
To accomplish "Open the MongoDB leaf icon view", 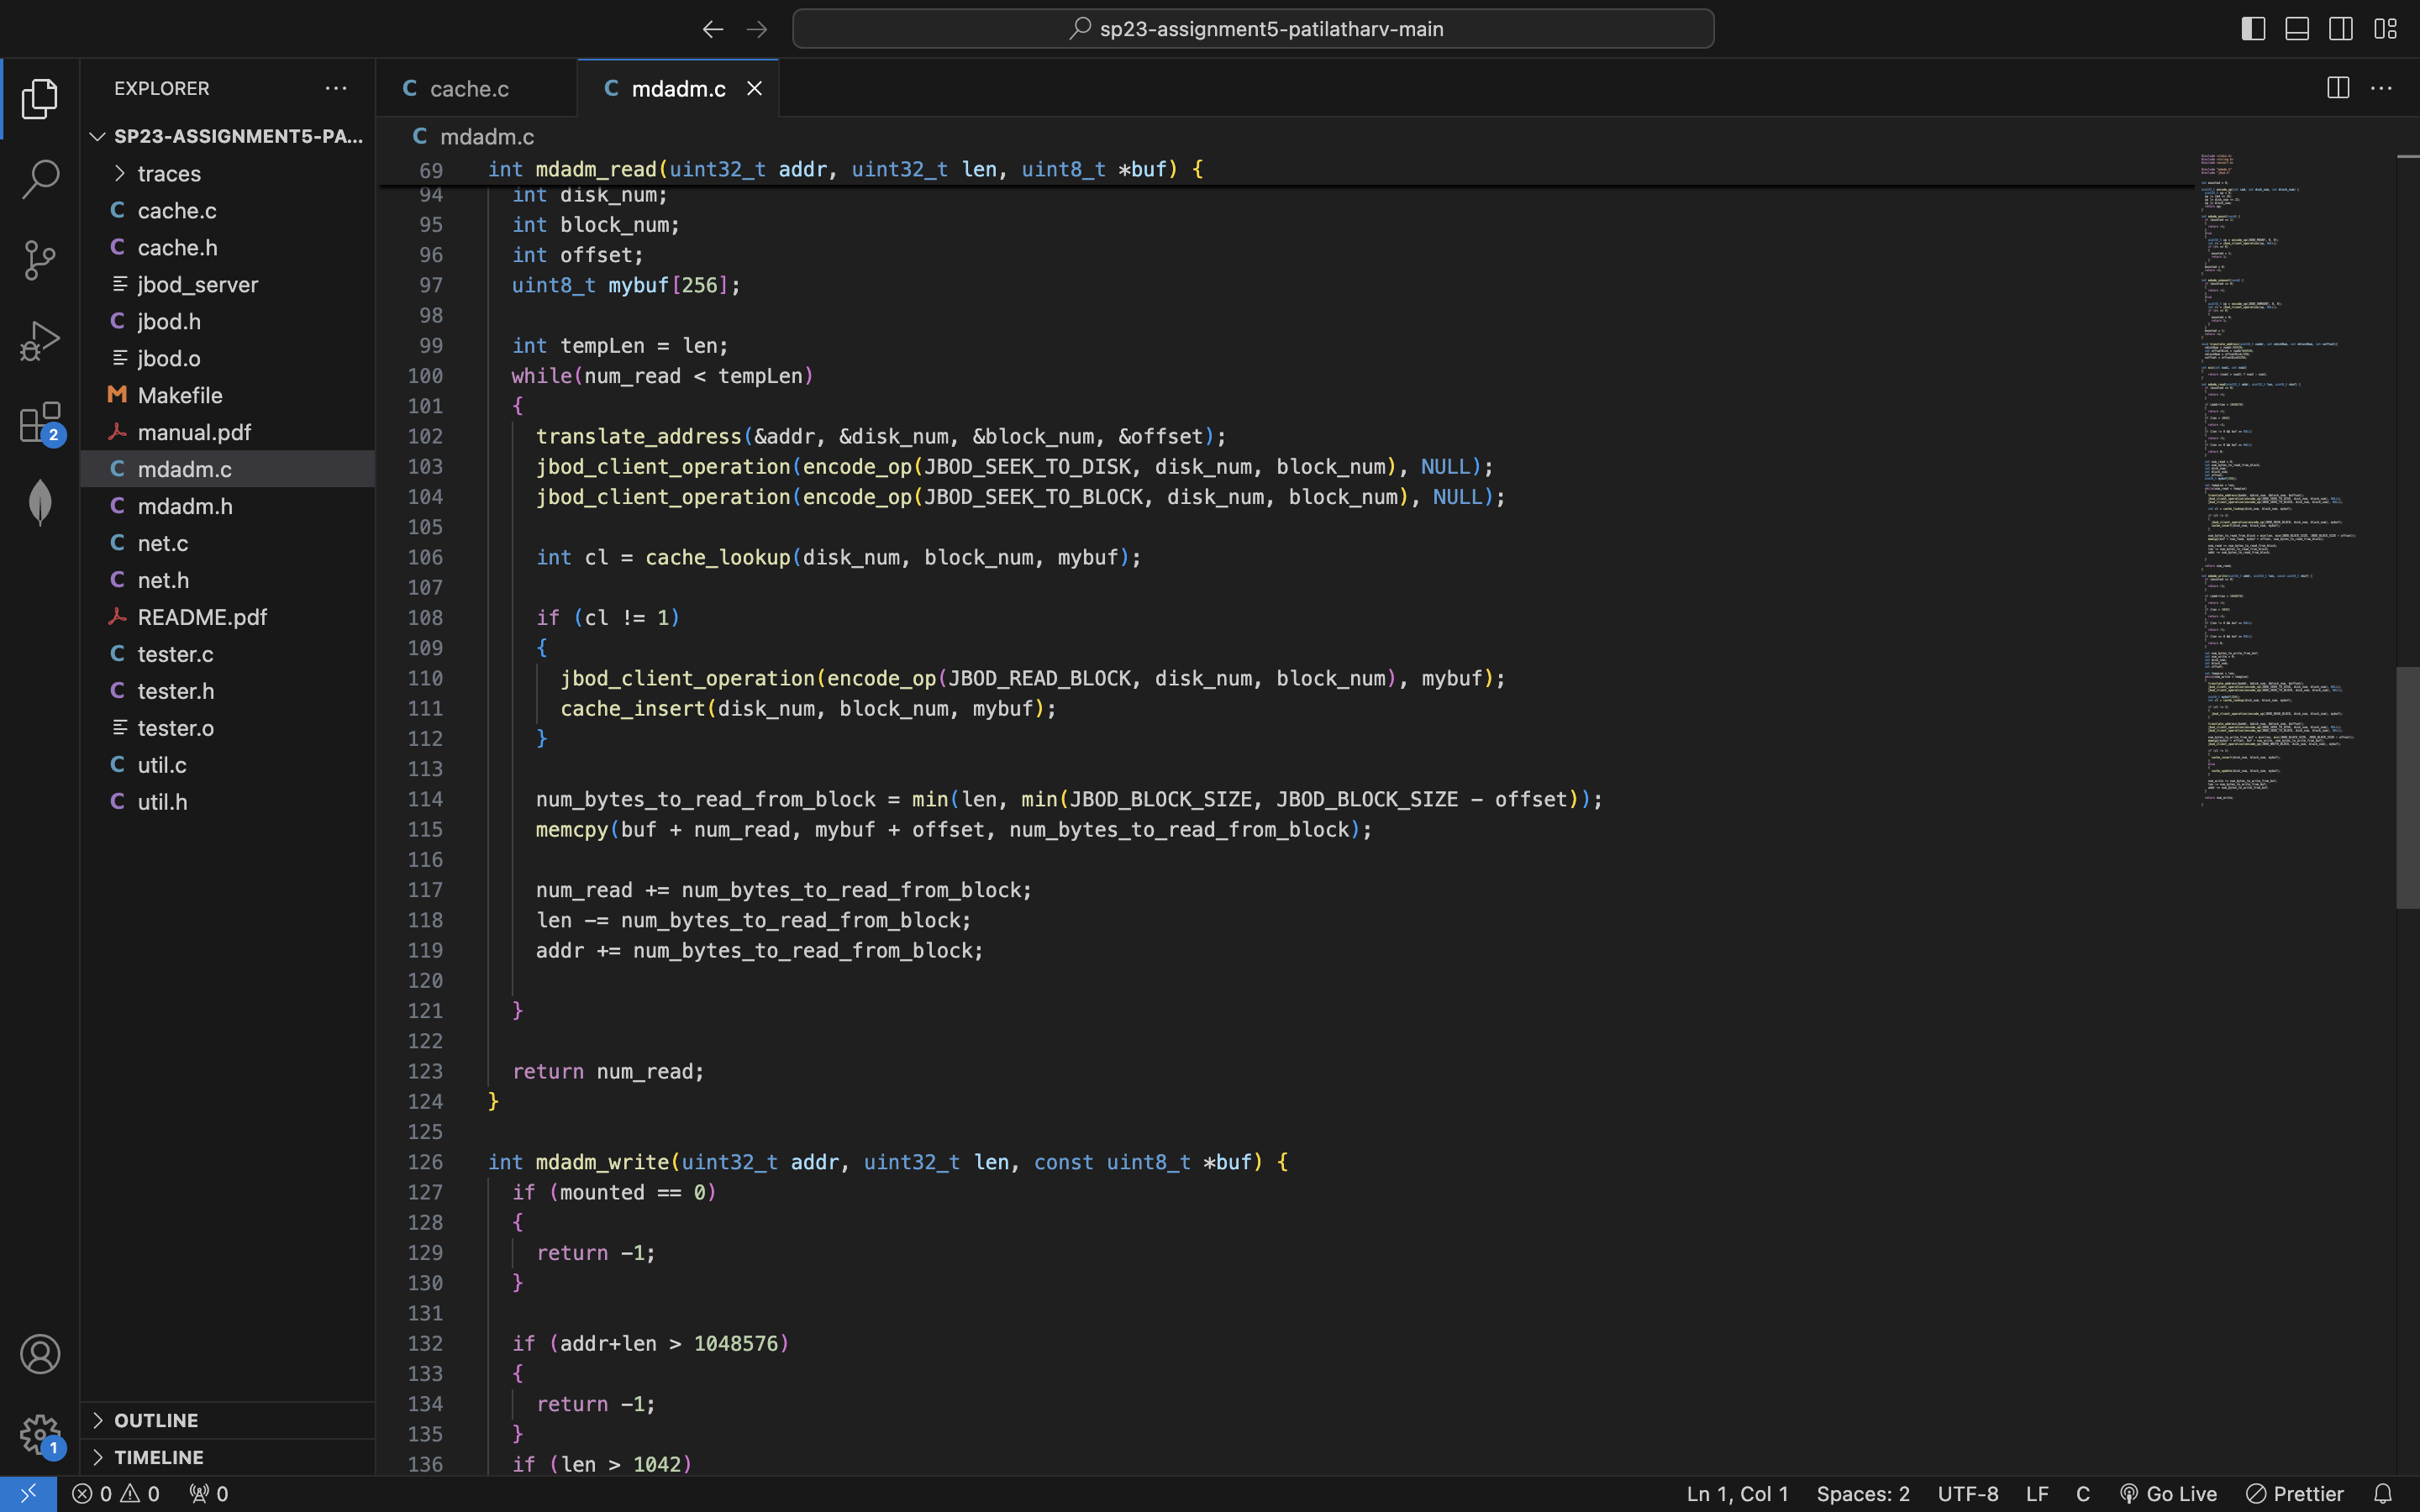I will point(40,502).
